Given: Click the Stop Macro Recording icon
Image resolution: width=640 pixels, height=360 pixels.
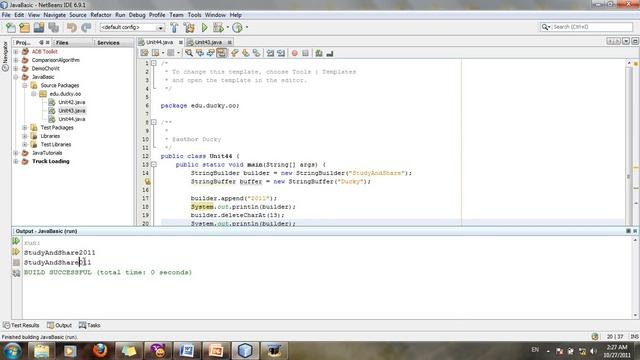Looking at the screenshot, I should pyautogui.click(x=305, y=53).
